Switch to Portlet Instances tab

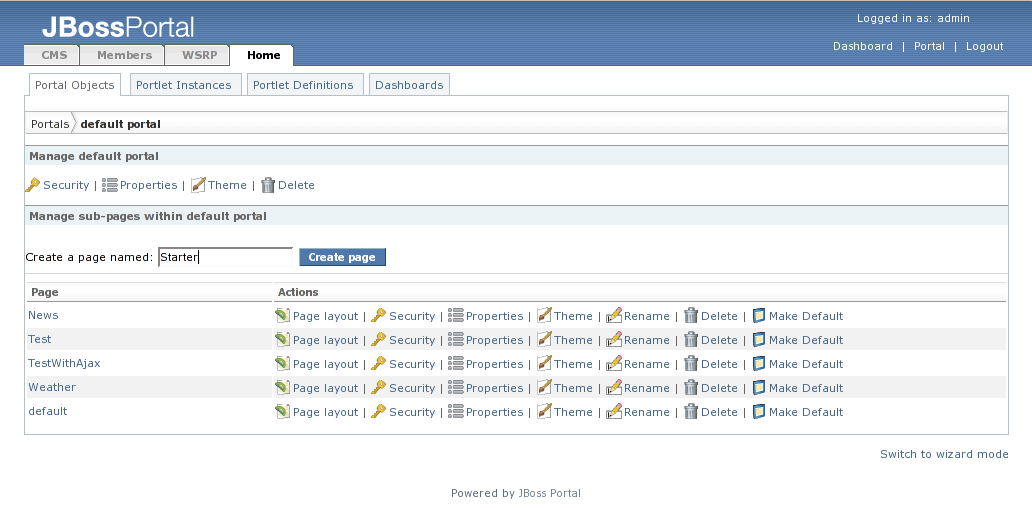(x=184, y=85)
